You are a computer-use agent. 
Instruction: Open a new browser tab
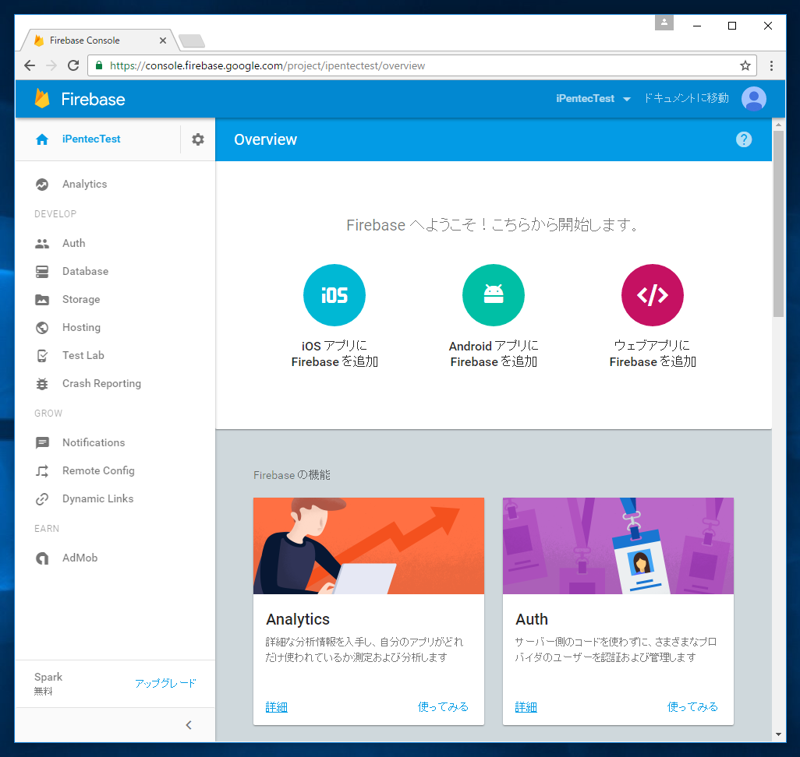click(192, 41)
